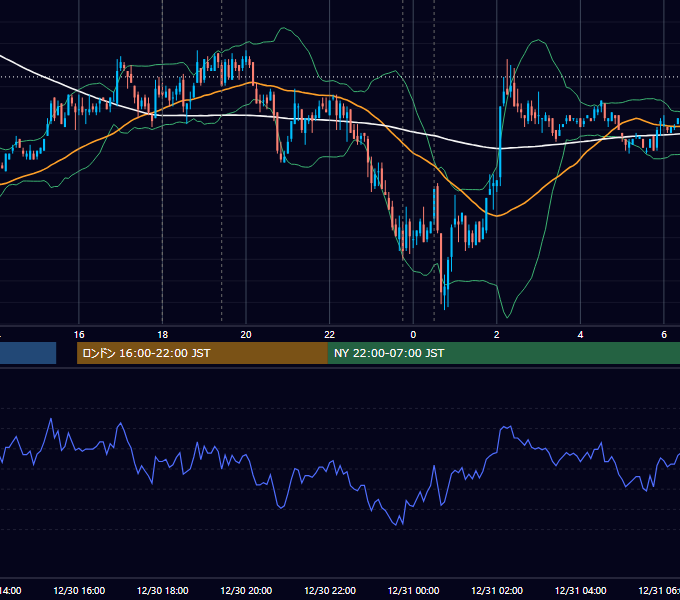The image size is (680, 600).
Task: Click the 12/30 20:00 time label
Action: click(x=246, y=590)
